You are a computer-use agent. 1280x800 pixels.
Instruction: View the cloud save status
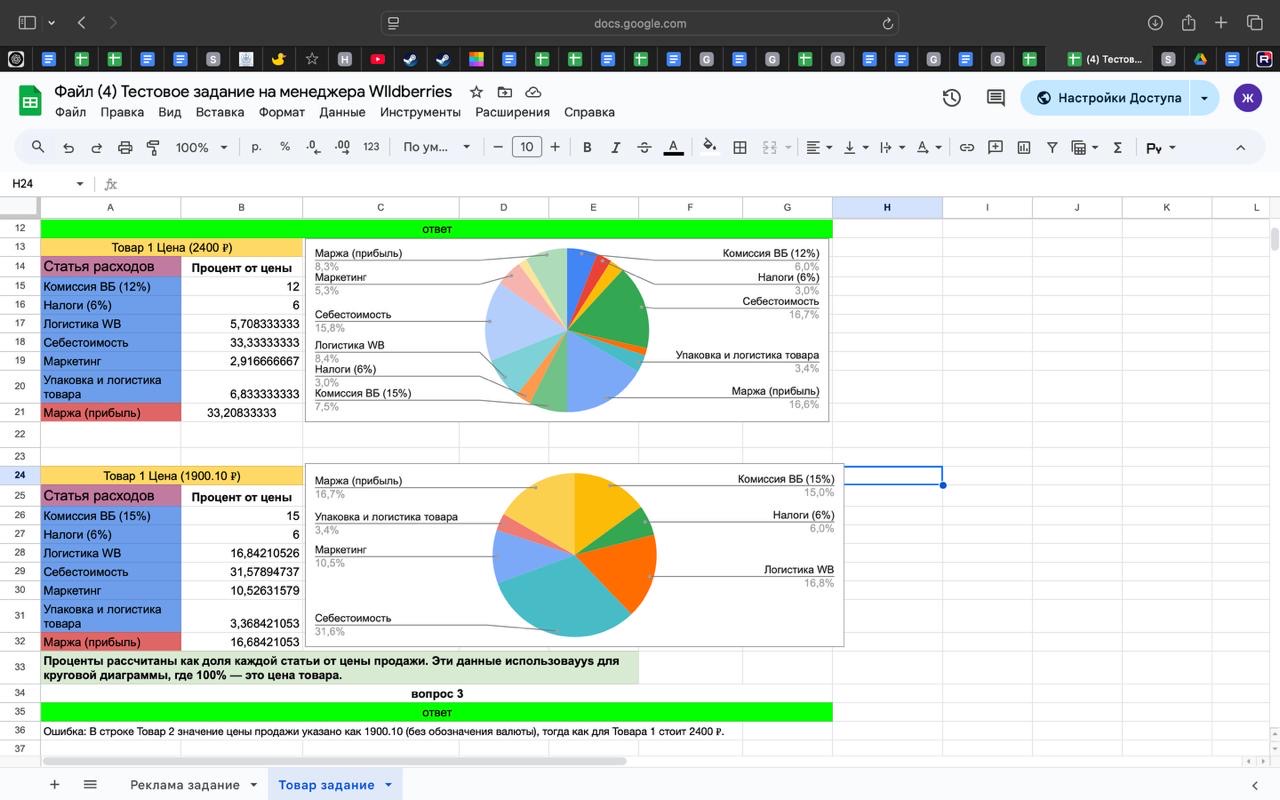(x=534, y=92)
